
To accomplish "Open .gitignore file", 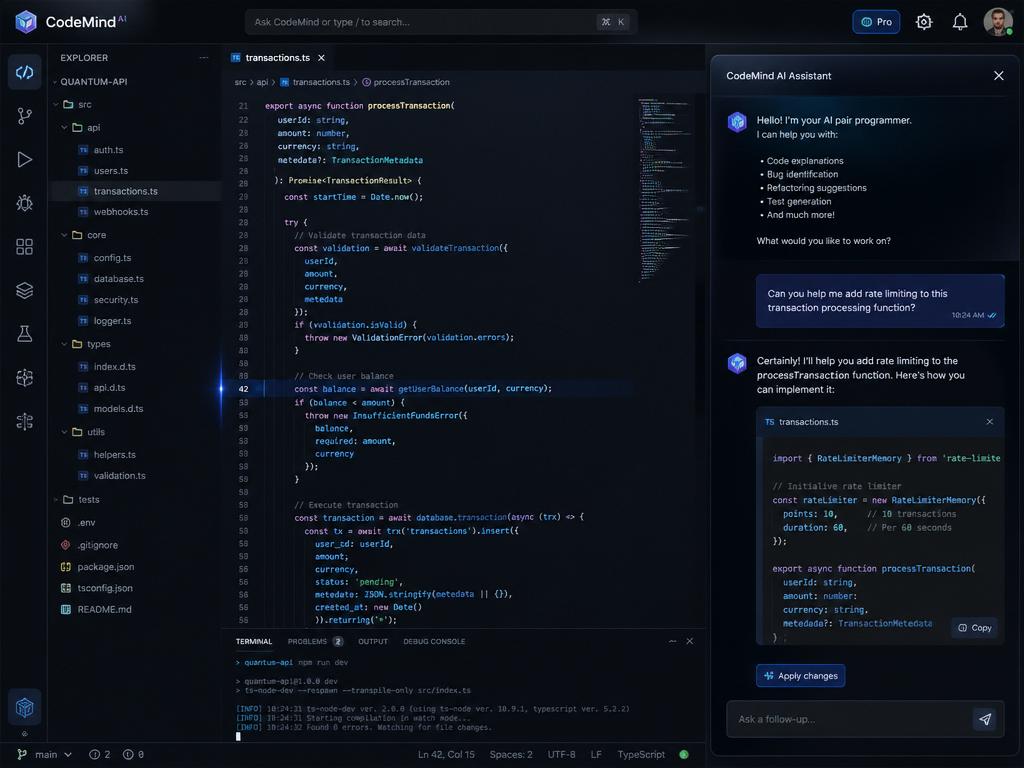I will [x=97, y=545].
